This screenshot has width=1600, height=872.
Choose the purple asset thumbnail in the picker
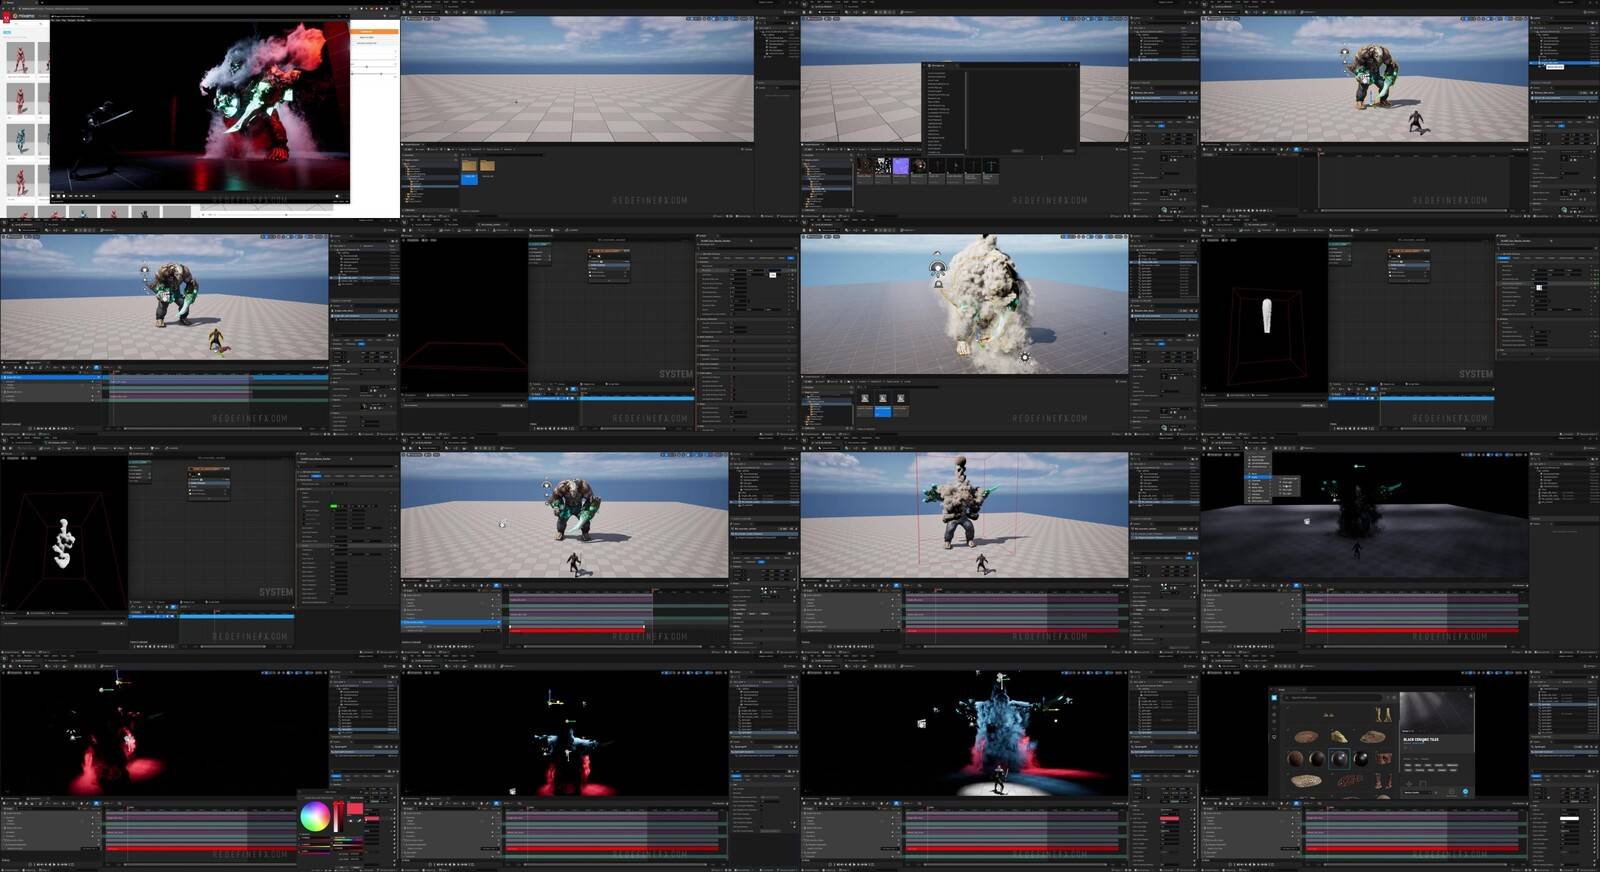(901, 167)
